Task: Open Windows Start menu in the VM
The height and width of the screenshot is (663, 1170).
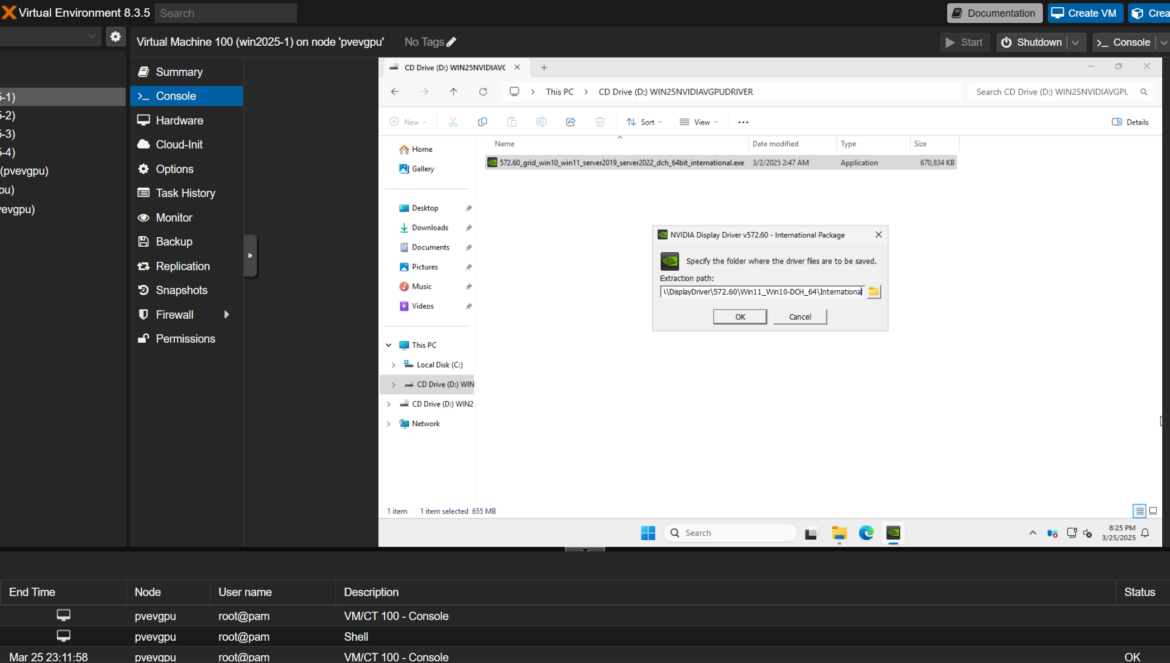Action: (648, 533)
